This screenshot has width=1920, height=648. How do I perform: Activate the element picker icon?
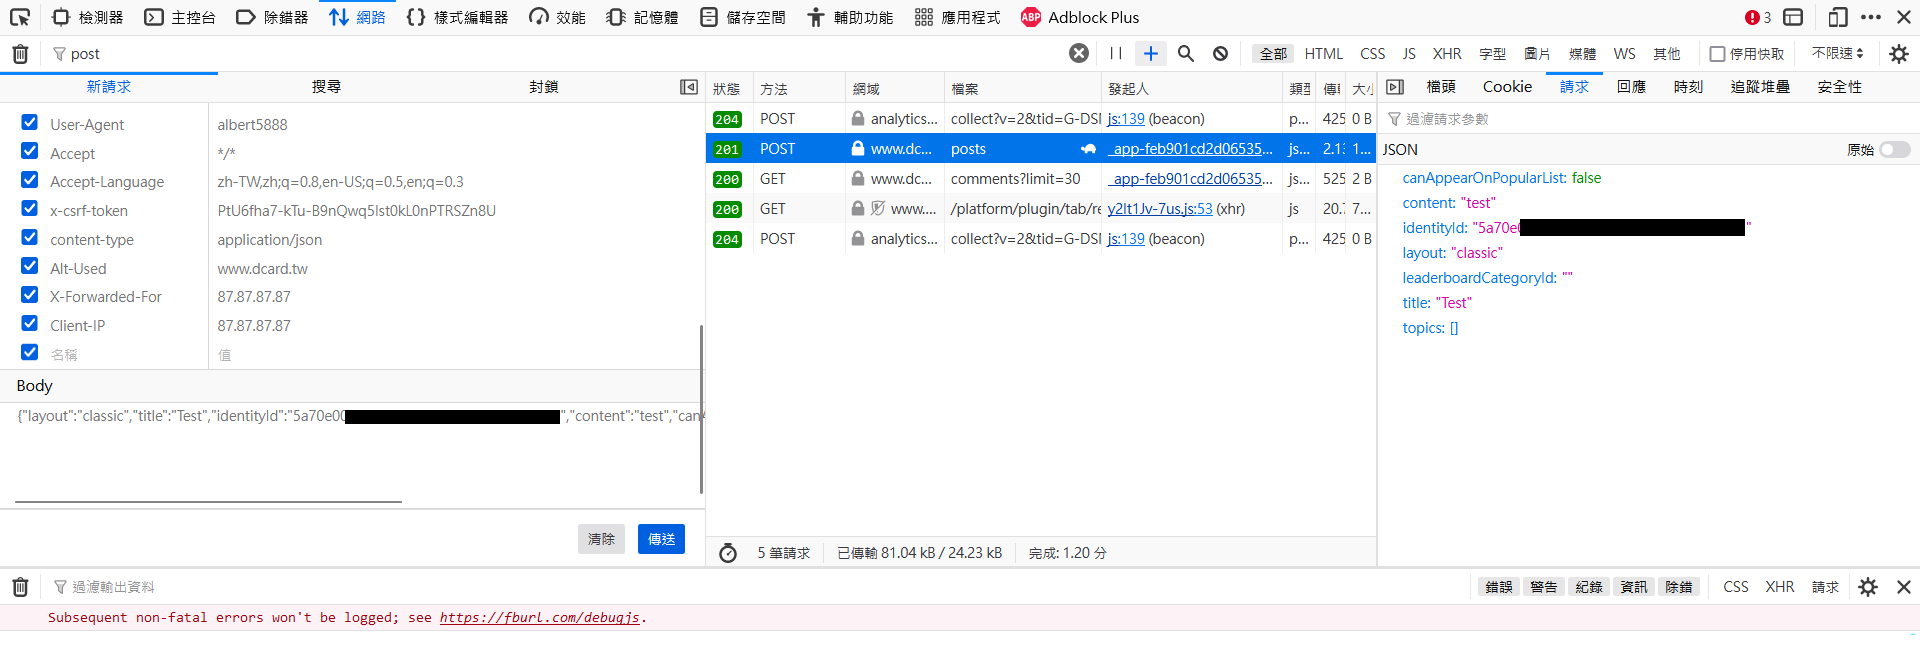pyautogui.click(x=20, y=17)
